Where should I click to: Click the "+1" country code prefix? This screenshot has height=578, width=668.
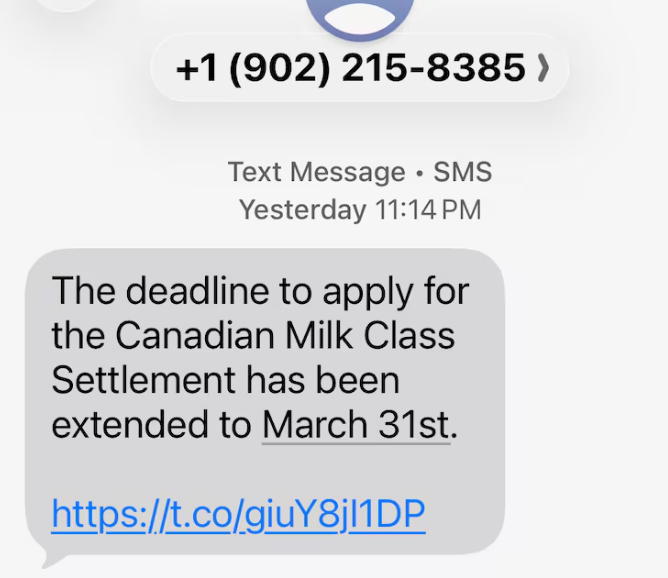198,68
